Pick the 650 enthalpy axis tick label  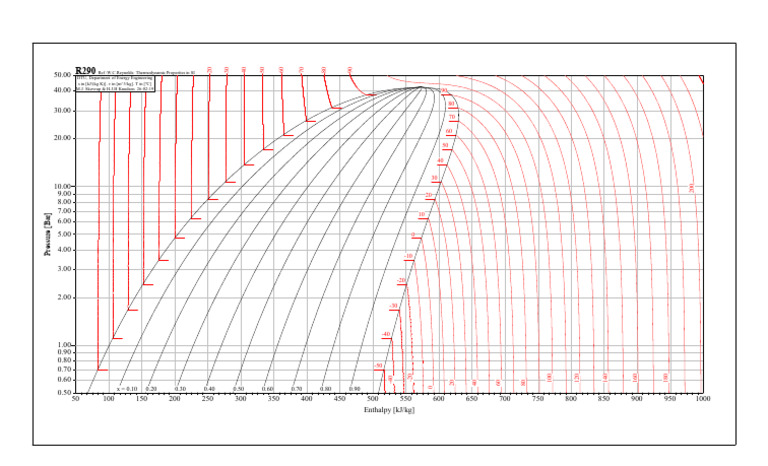click(472, 399)
